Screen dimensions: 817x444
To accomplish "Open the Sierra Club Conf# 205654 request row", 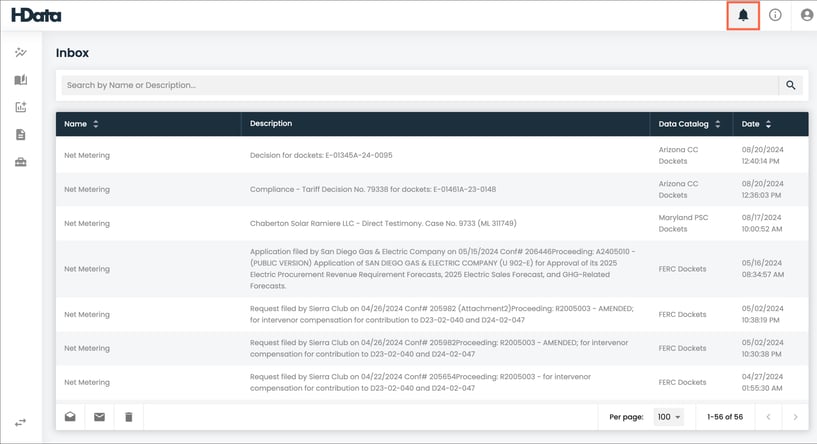I will tap(432, 382).
